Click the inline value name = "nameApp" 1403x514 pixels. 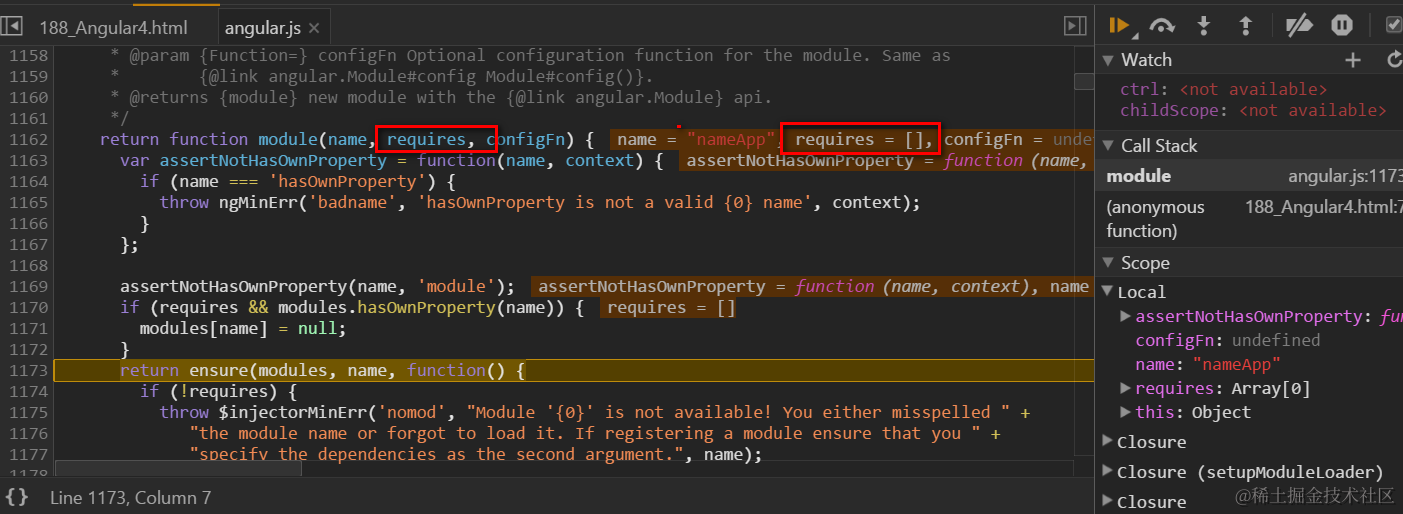[696, 139]
